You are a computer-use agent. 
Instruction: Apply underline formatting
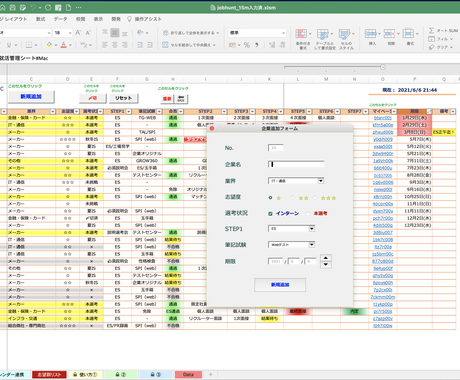tap(9, 45)
